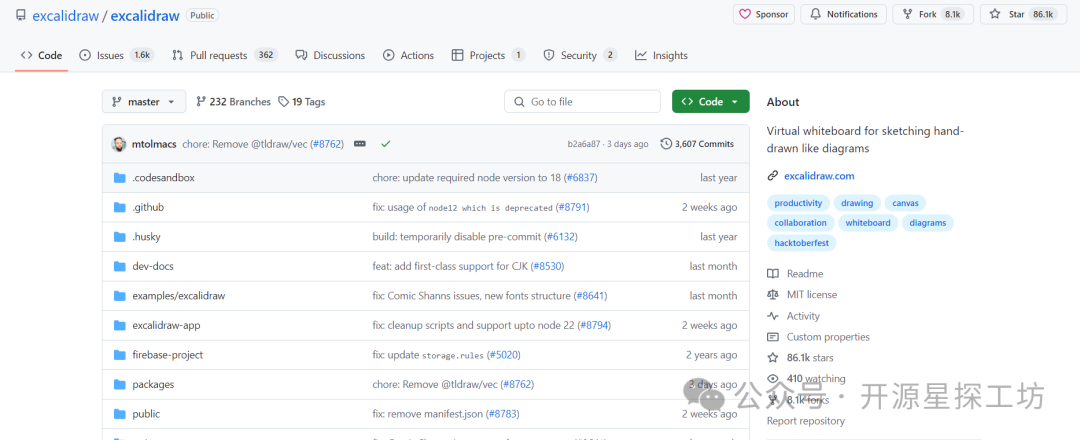
Task: View the Security tab
Action: 580,55
